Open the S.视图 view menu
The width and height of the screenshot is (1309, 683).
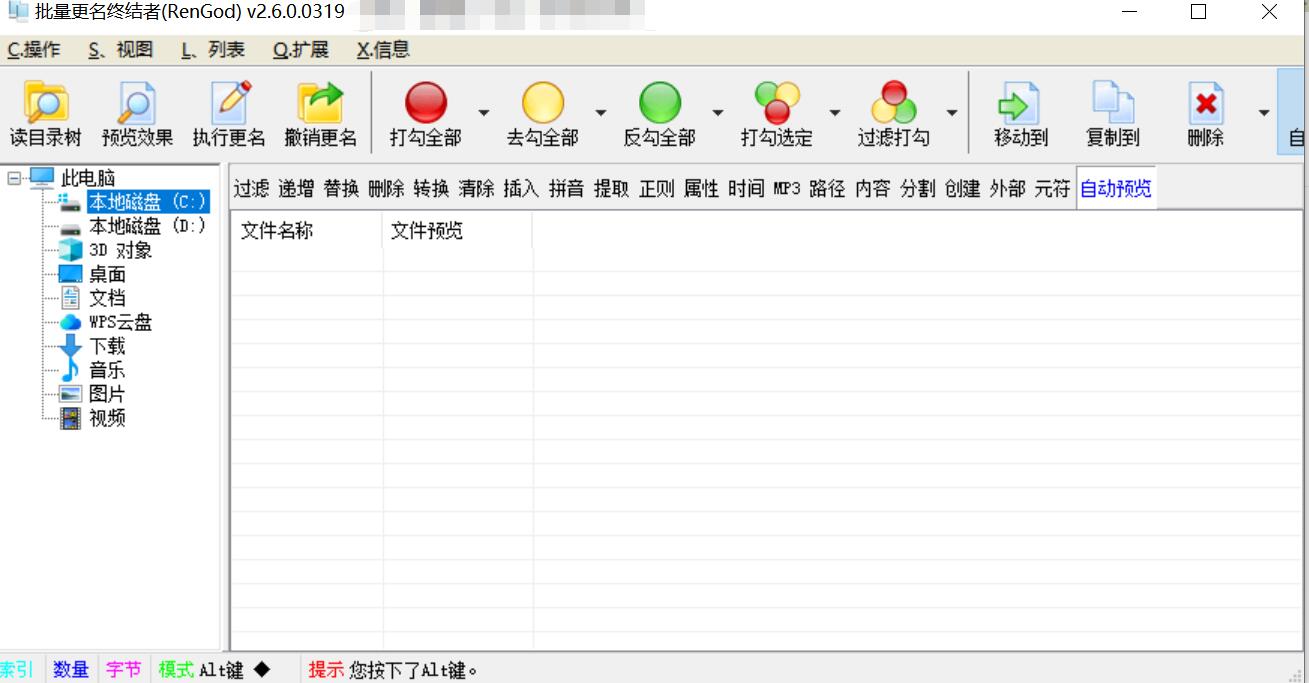[x=120, y=48]
